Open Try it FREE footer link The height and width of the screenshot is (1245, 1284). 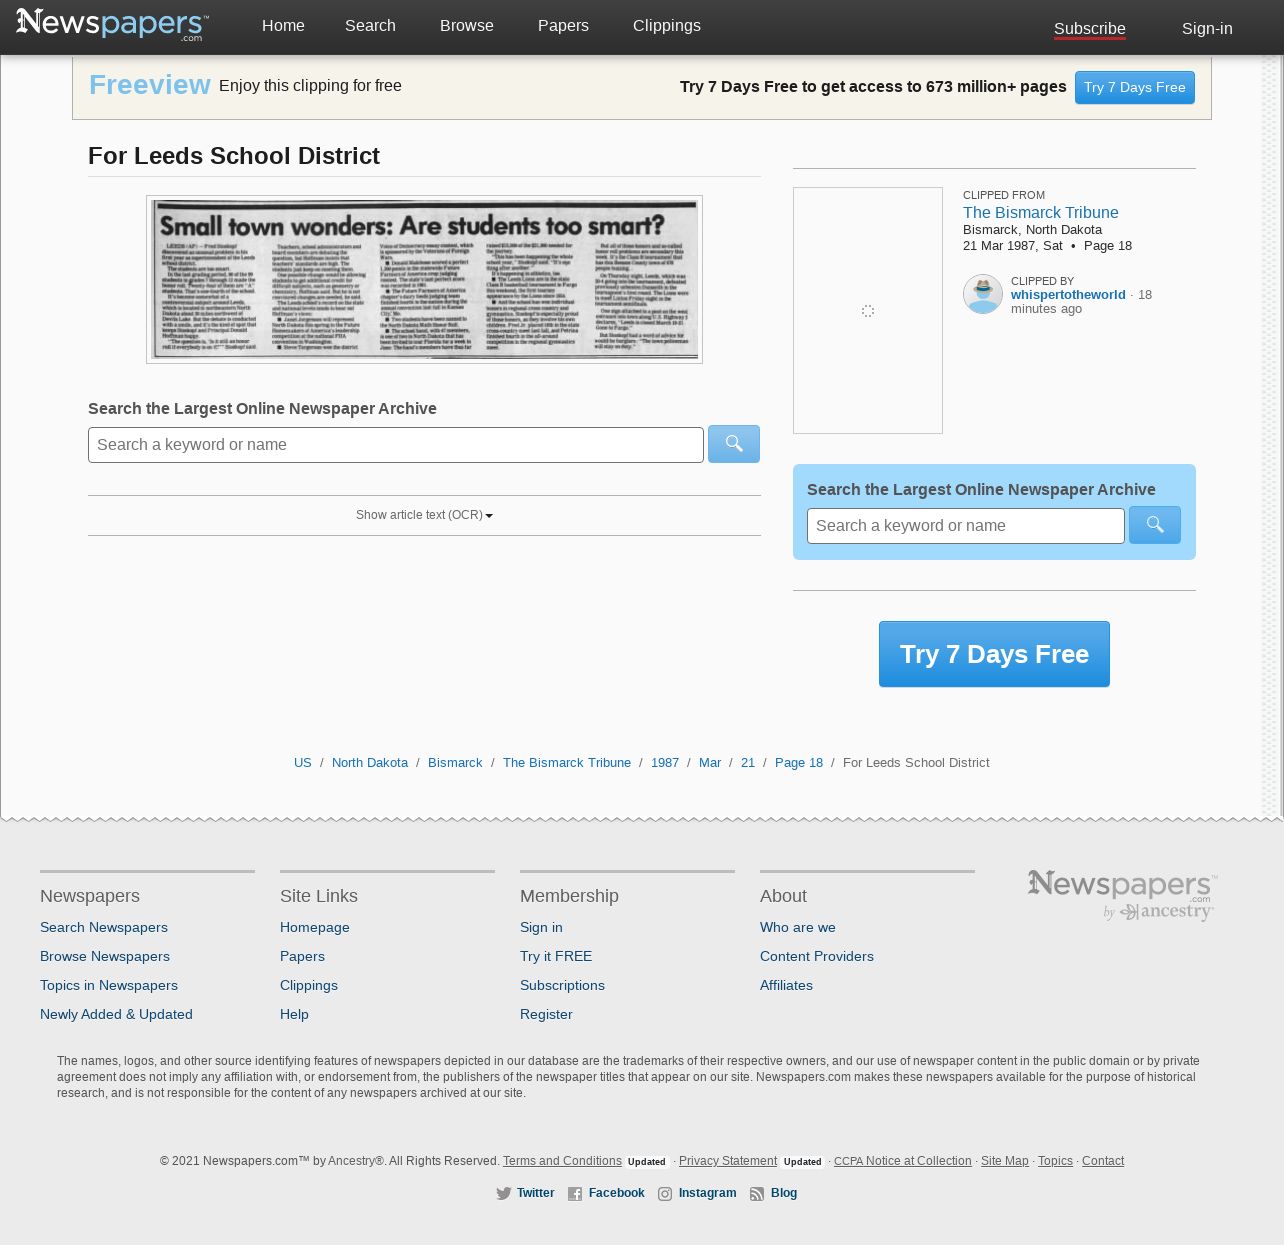click(556, 957)
